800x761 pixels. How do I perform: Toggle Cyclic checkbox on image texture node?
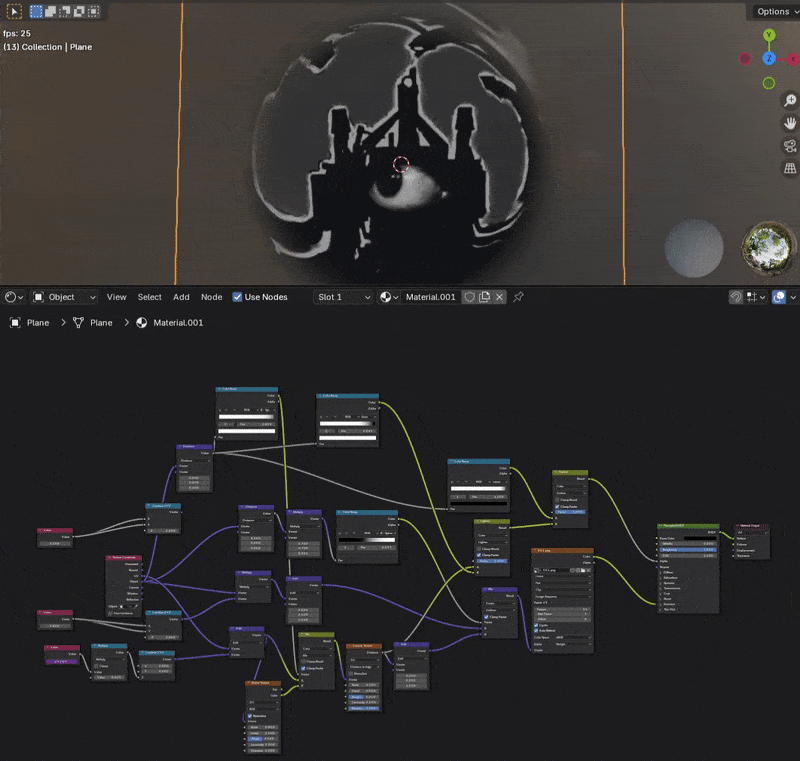536,625
